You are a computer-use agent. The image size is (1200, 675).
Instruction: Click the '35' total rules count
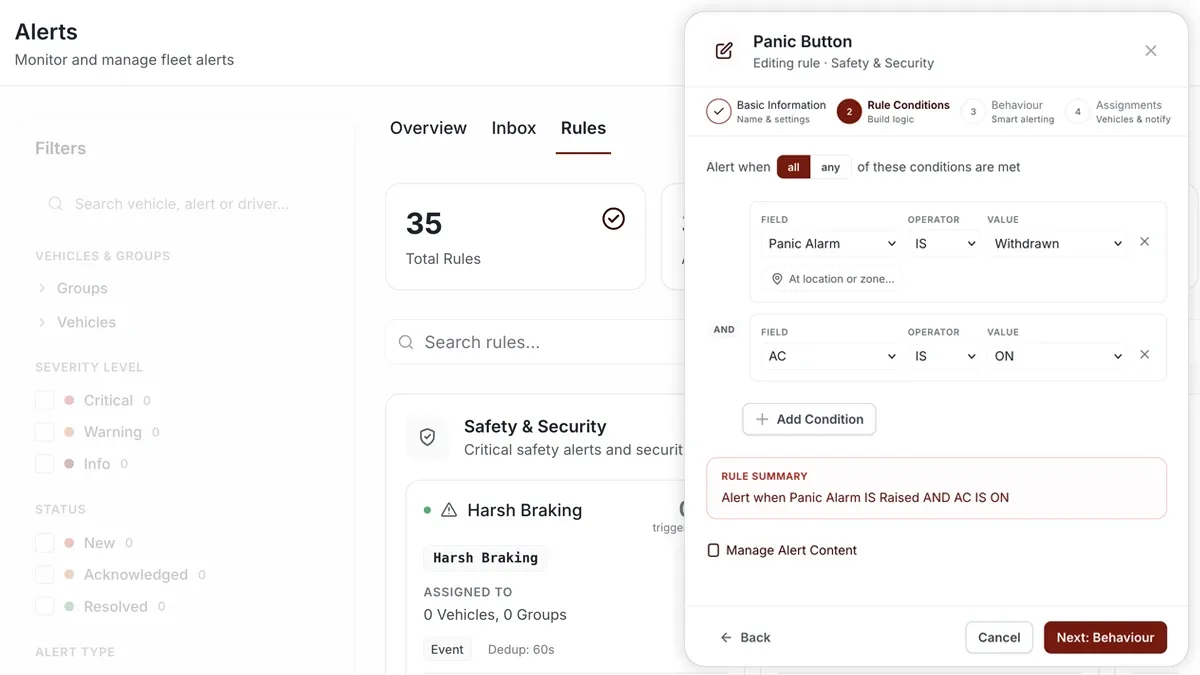point(424,224)
